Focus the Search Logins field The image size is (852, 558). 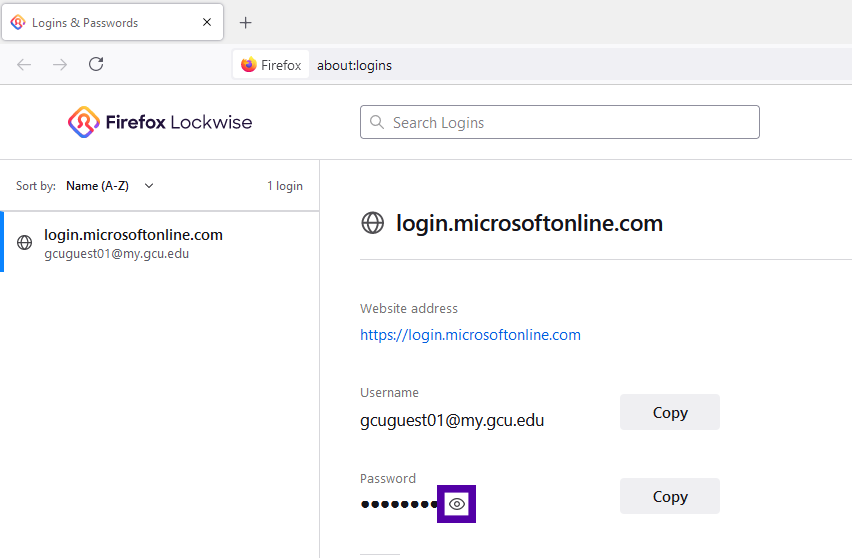click(560, 122)
